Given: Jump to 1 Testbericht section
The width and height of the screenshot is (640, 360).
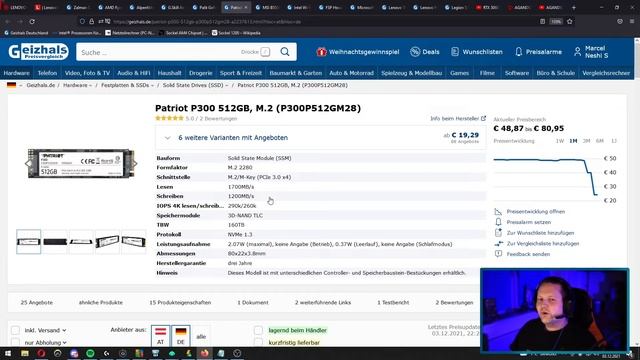Looking at the screenshot, I should click(393, 302).
